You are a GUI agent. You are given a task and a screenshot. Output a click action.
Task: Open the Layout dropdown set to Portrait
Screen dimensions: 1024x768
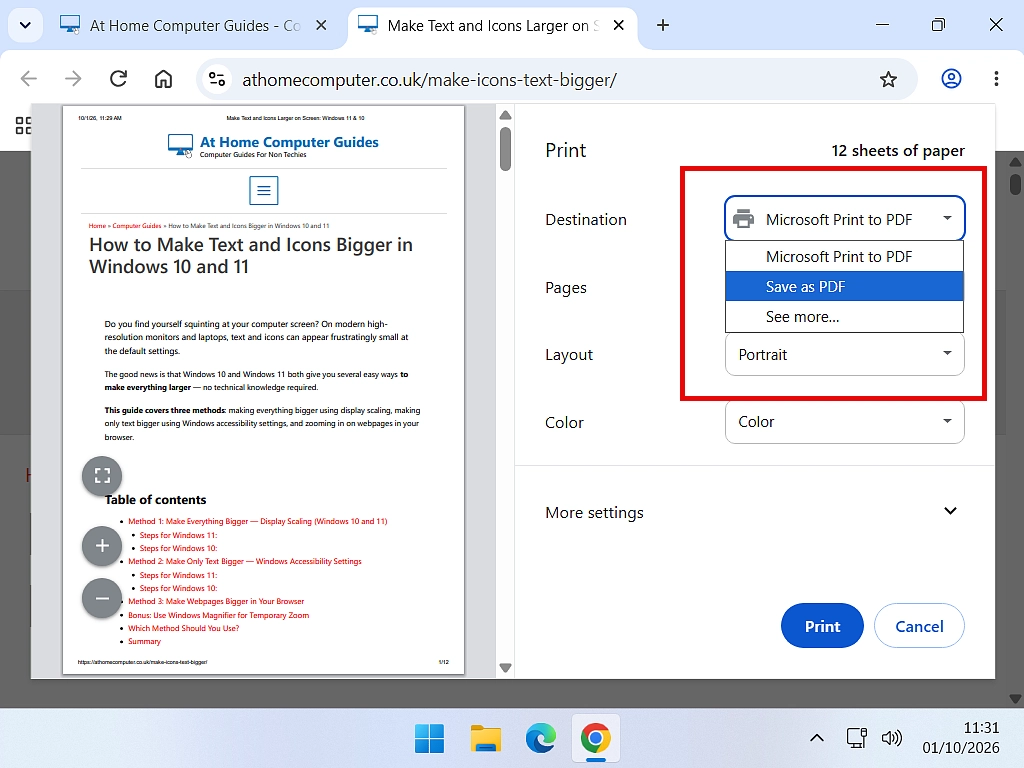tap(844, 355)
